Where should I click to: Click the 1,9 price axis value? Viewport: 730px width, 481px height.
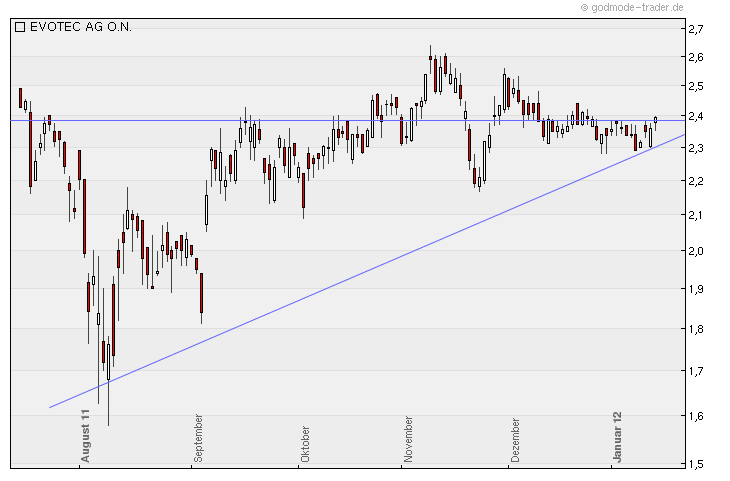[x=696, y=289]
